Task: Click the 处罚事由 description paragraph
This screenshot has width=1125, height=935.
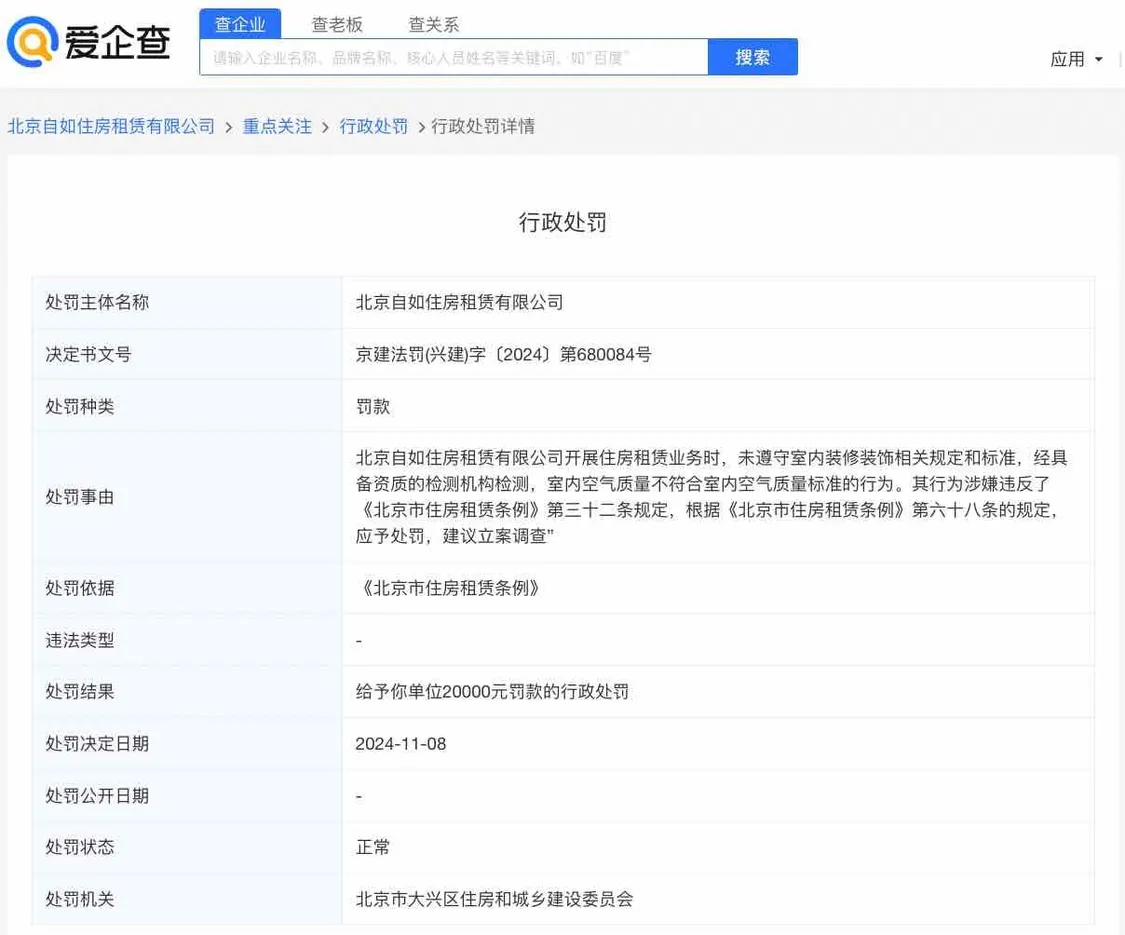Action: [712, 497]
